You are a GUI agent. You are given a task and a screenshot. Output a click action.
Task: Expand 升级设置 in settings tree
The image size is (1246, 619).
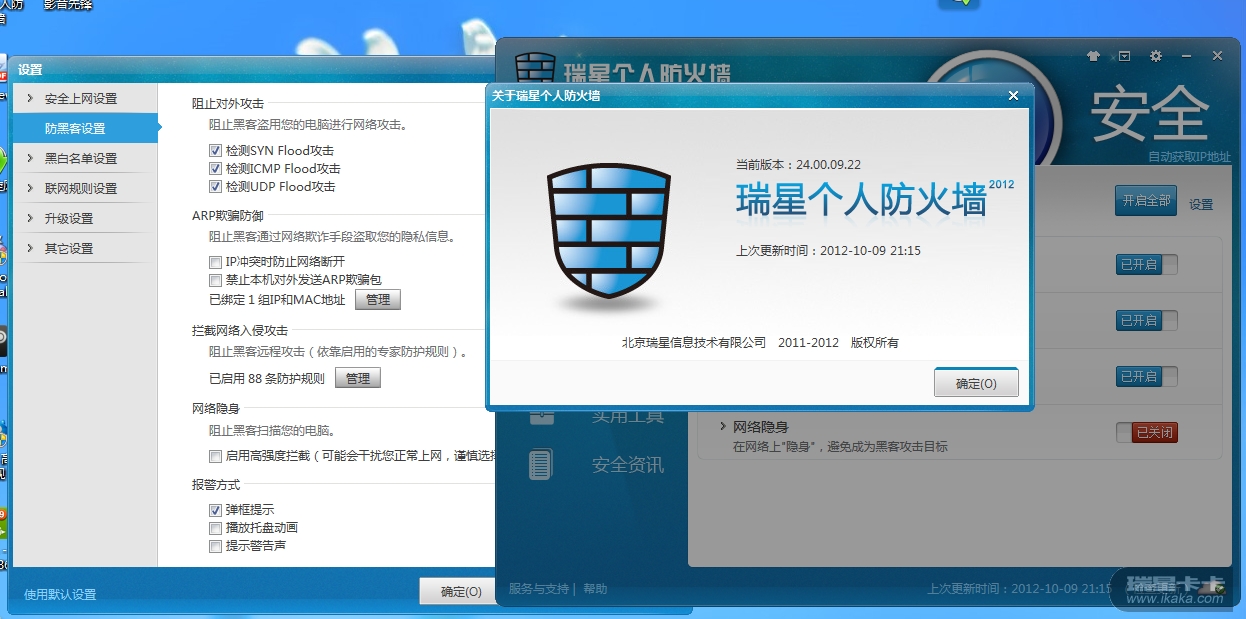point(30,218)
